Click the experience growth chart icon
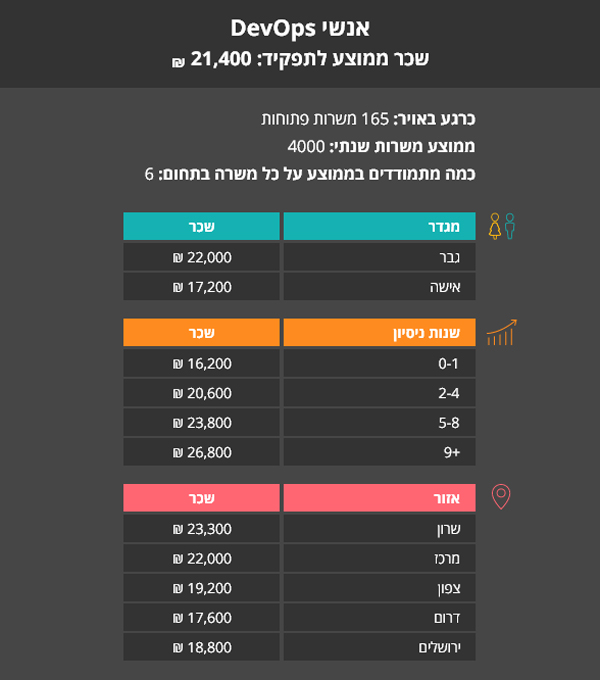Screen dimensions: 600x680 501,333
